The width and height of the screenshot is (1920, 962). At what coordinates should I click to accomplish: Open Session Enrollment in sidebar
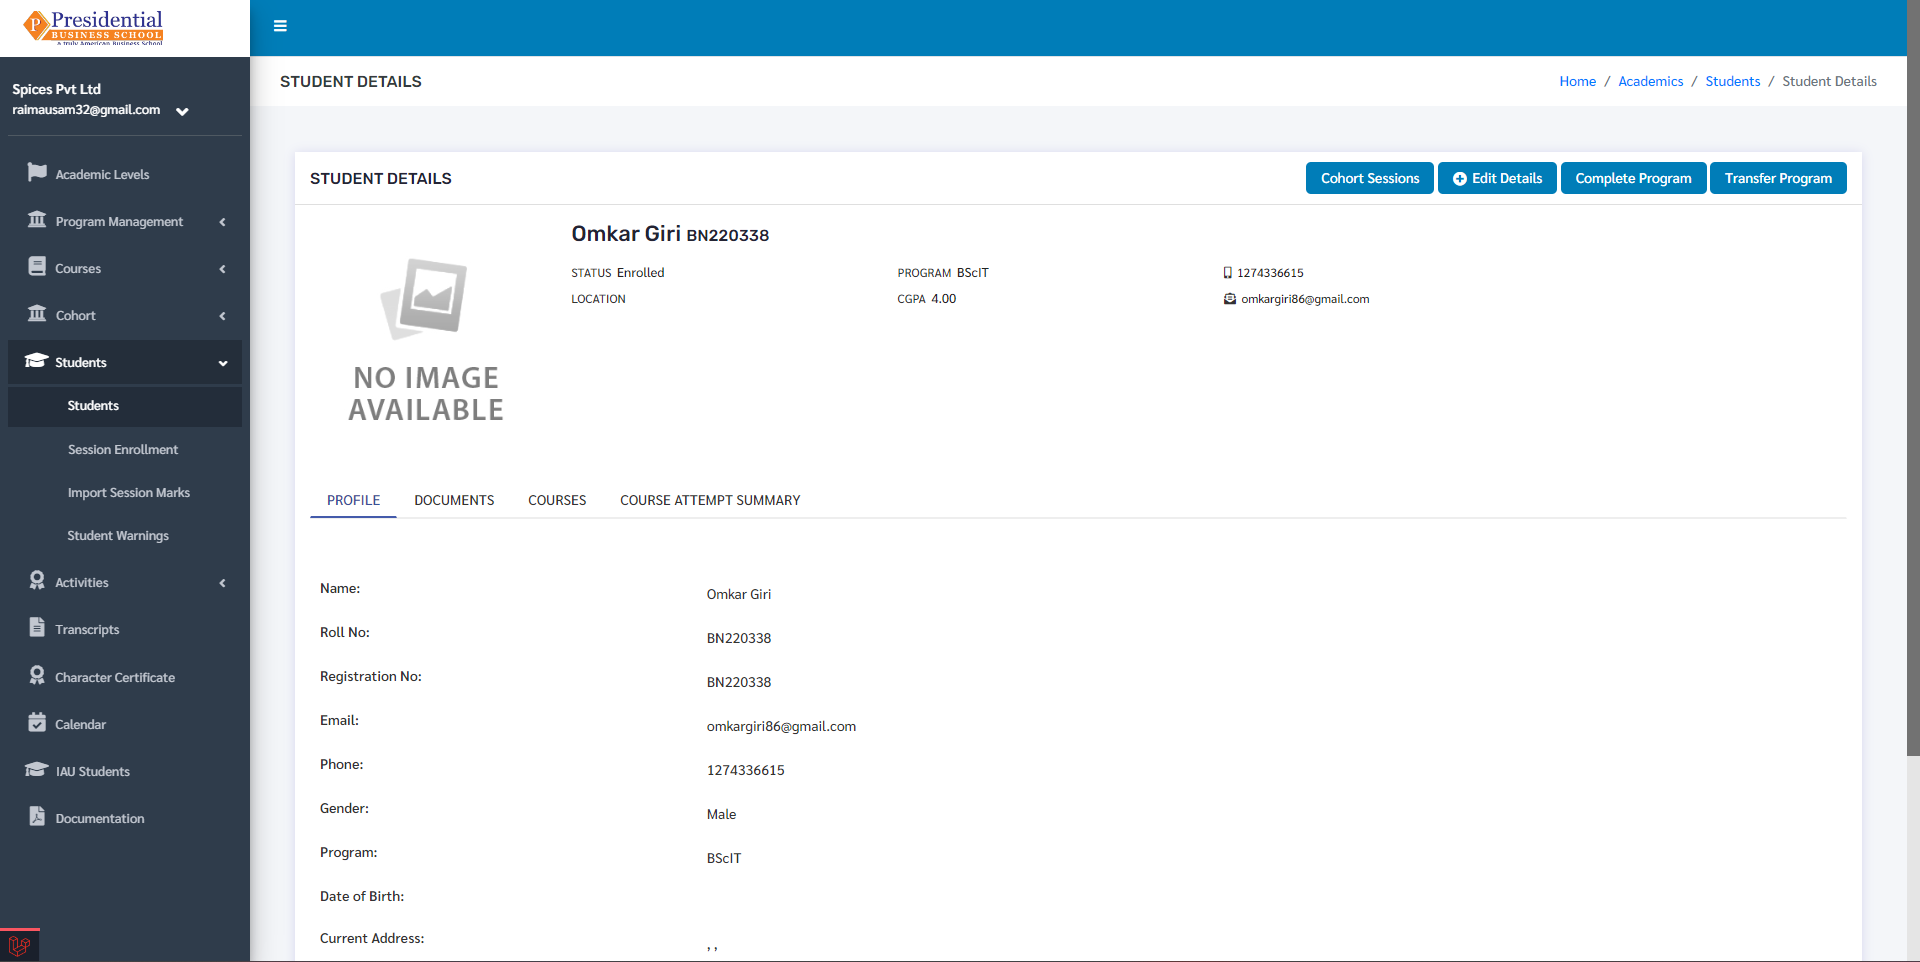pos(125,450)
